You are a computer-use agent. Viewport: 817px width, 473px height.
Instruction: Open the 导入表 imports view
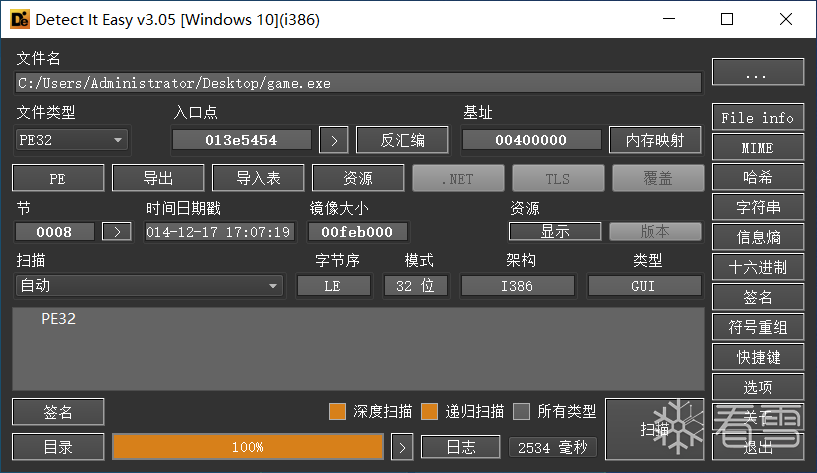pos(258,178)
